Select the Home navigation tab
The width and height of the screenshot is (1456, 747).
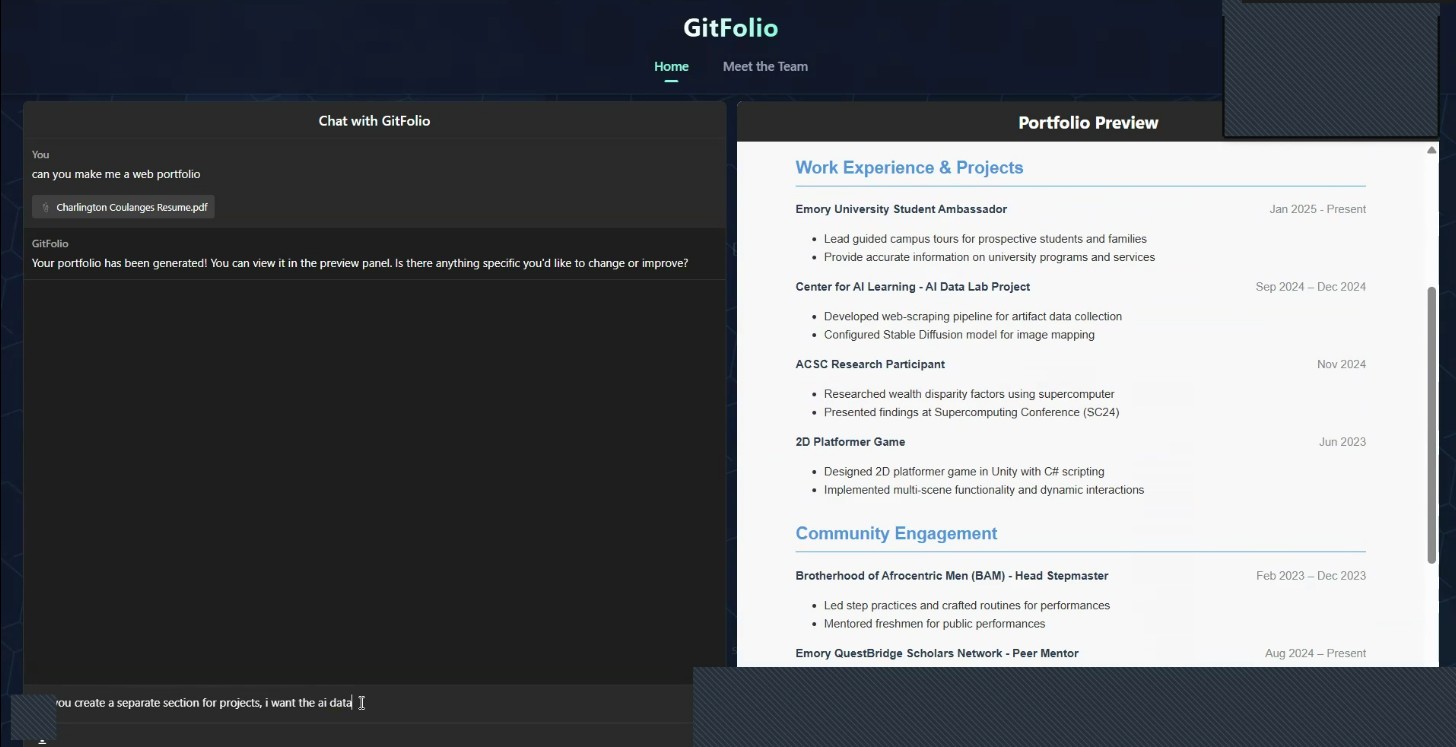671,66
